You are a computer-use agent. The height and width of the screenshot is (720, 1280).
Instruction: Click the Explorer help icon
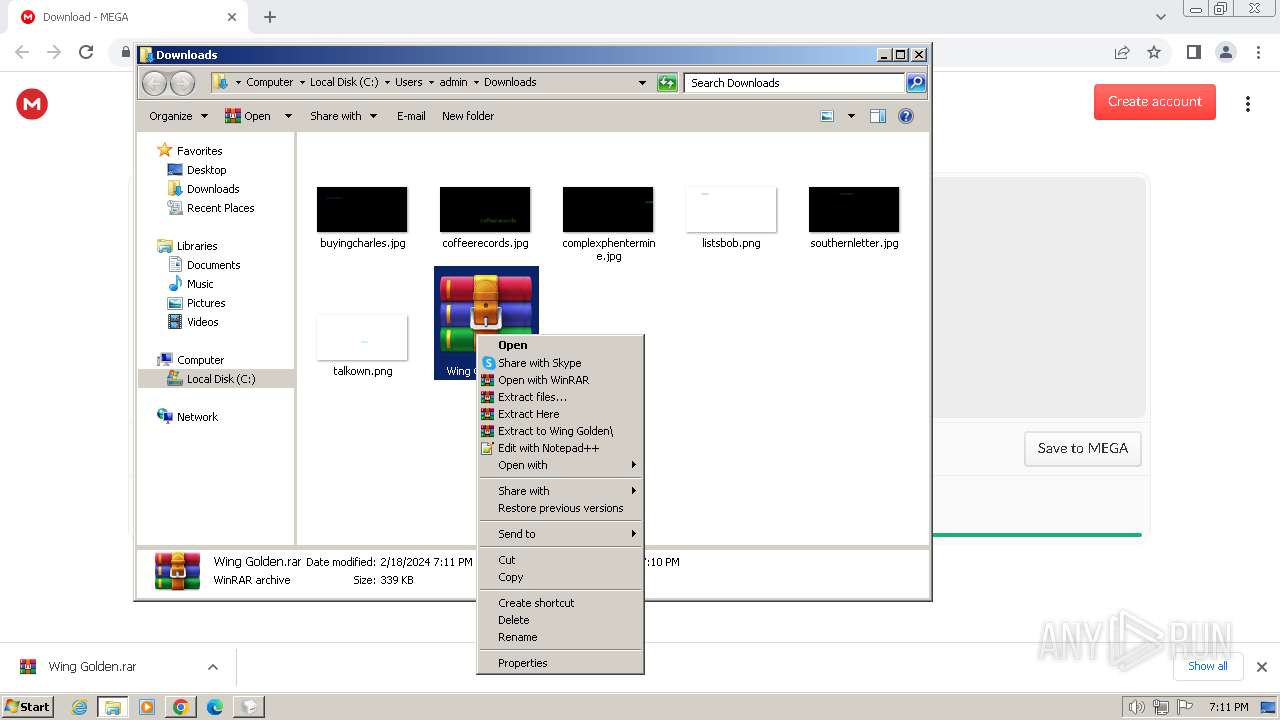click(x=906, y=116)
